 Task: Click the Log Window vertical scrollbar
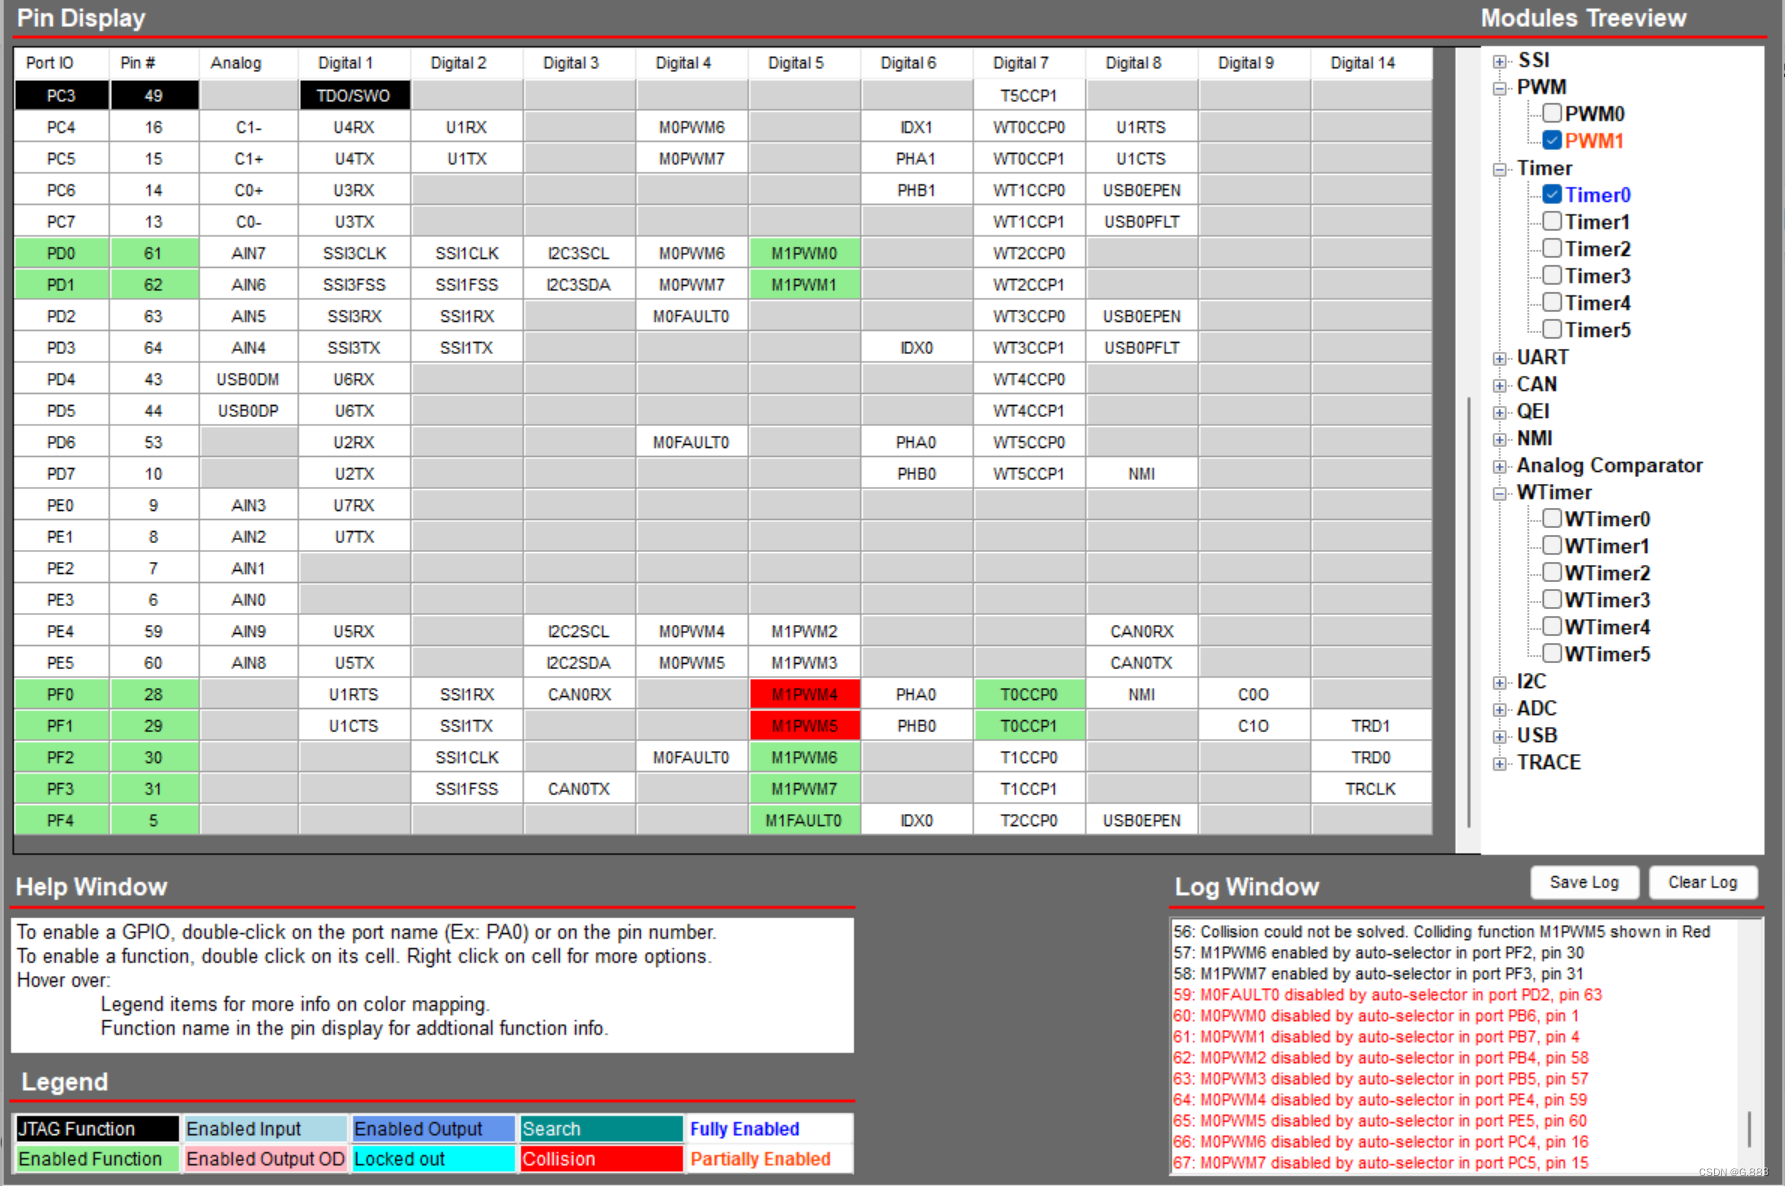(1749, 1129)
